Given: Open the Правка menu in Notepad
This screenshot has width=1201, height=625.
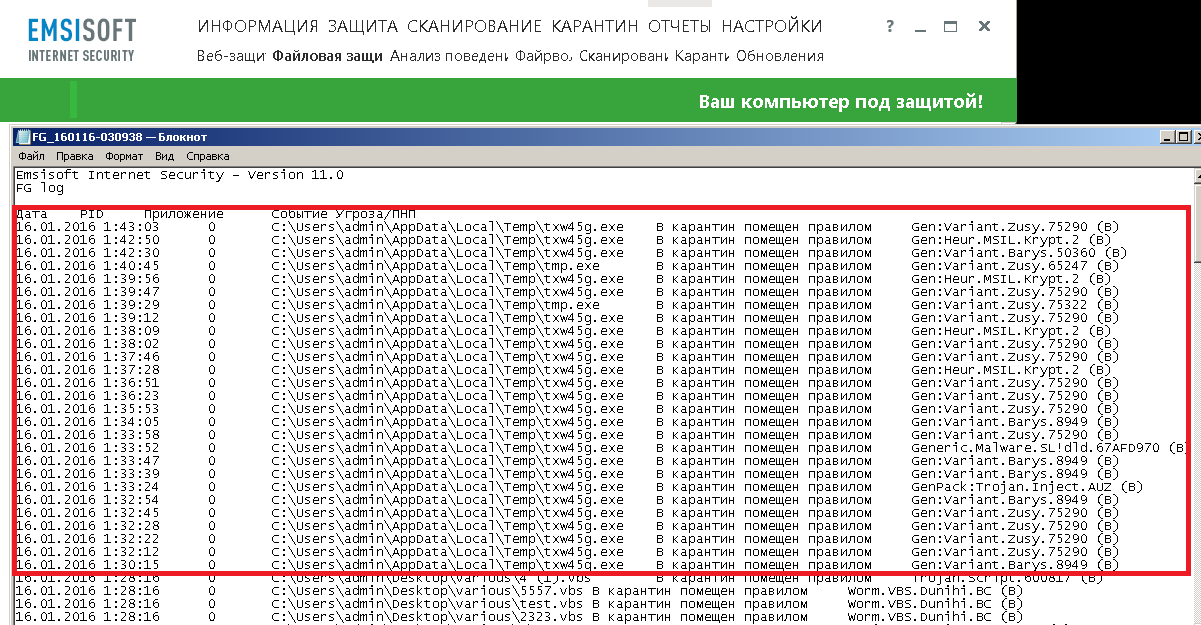Looking at the screenshot, I should coord(75,157).
